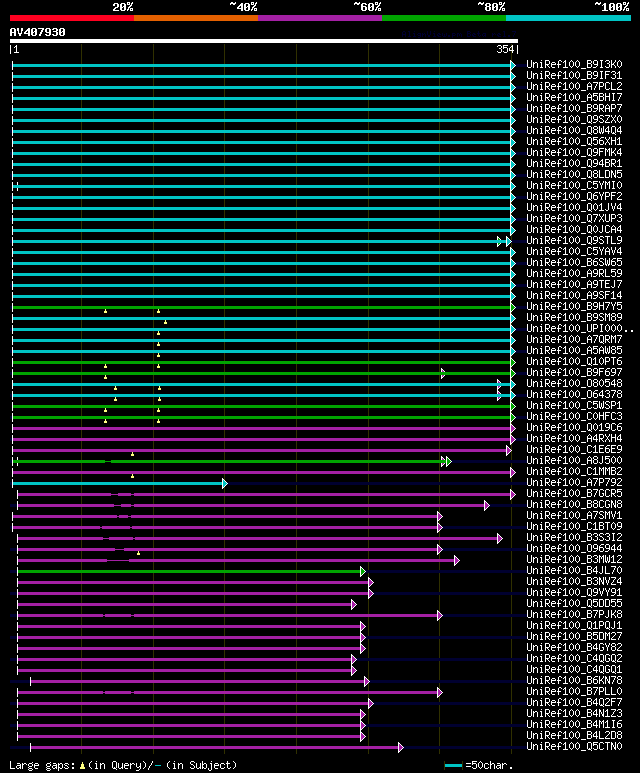
Task: Select the UniRef100_B6SW65 label
Action: coord(574,262)
